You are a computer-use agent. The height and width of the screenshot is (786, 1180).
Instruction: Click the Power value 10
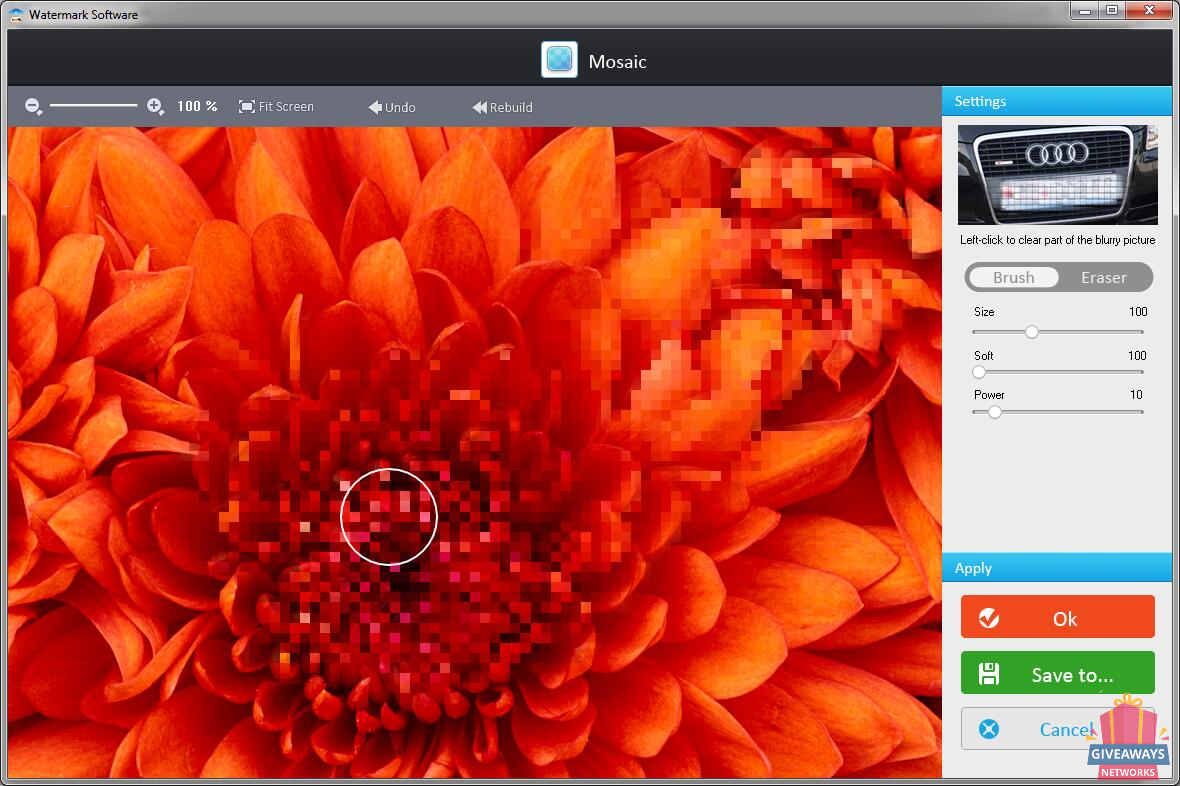pos(1136,395)
